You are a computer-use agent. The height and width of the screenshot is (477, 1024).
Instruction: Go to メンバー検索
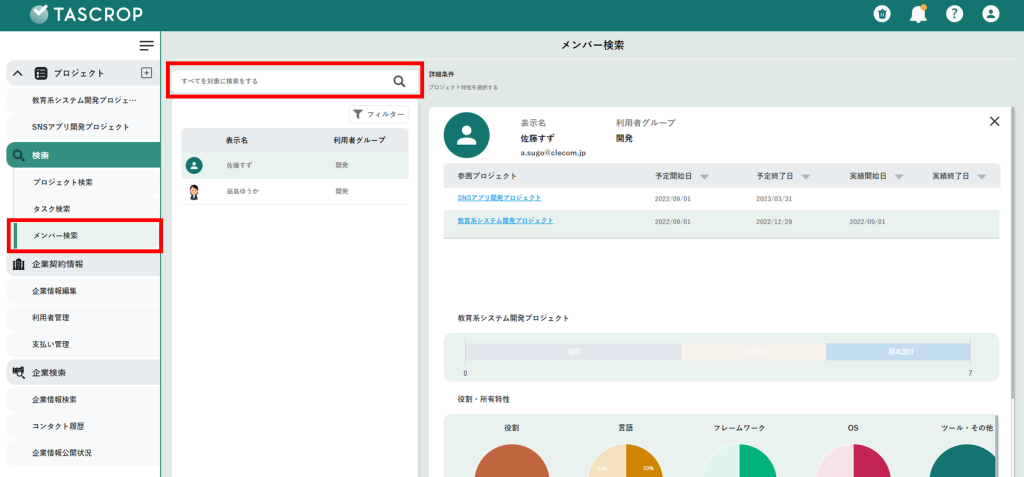tap(87, 236)
